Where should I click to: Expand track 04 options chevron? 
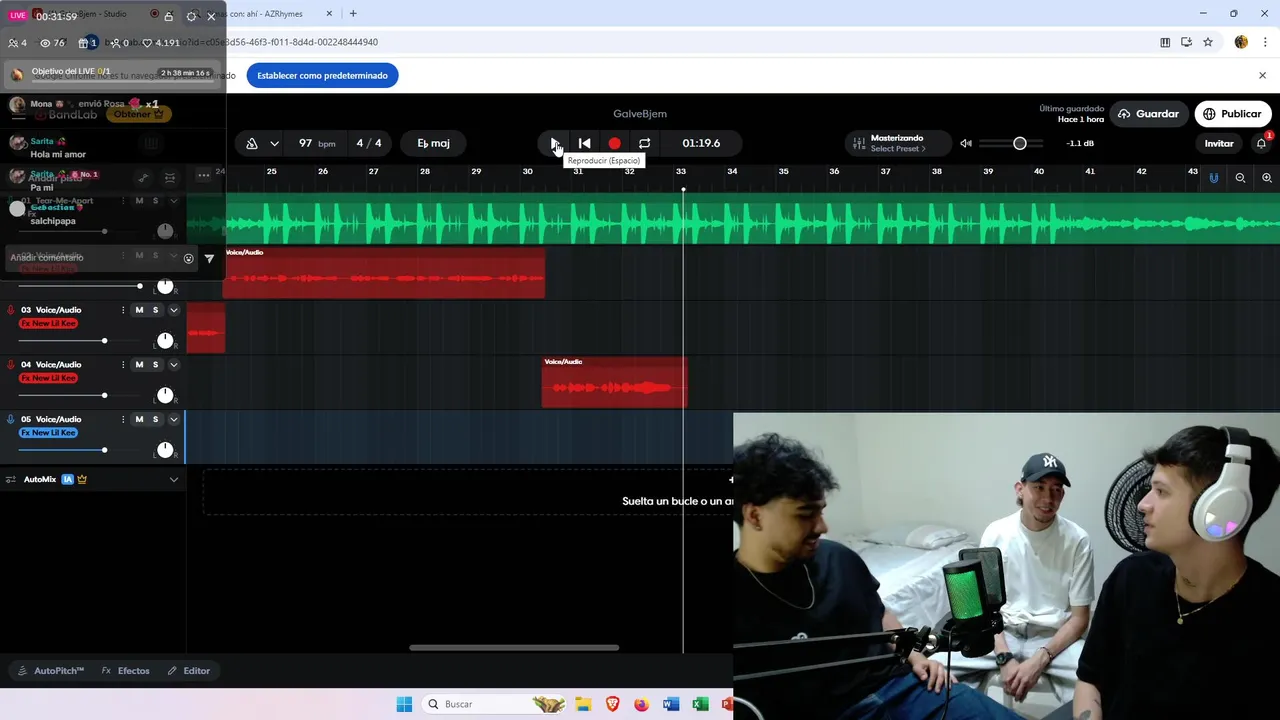[173, 364]
